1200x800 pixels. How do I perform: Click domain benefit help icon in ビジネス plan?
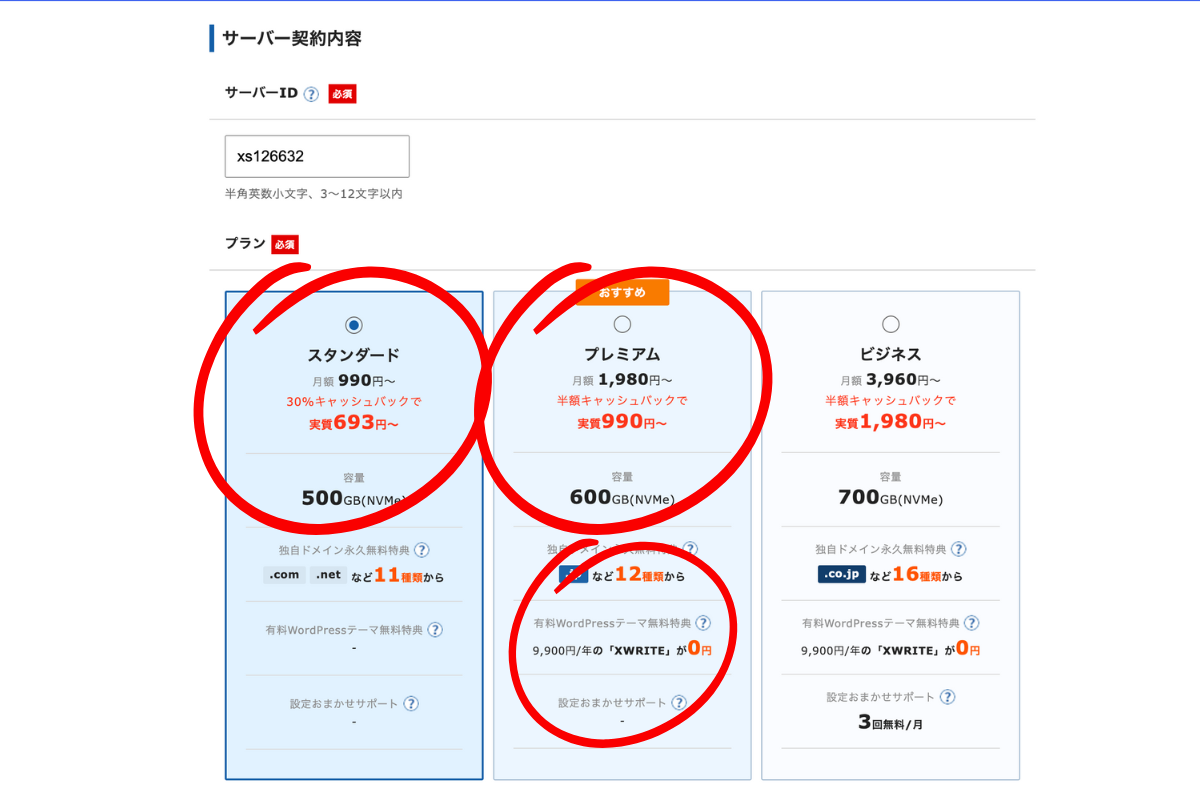(959, 549)
